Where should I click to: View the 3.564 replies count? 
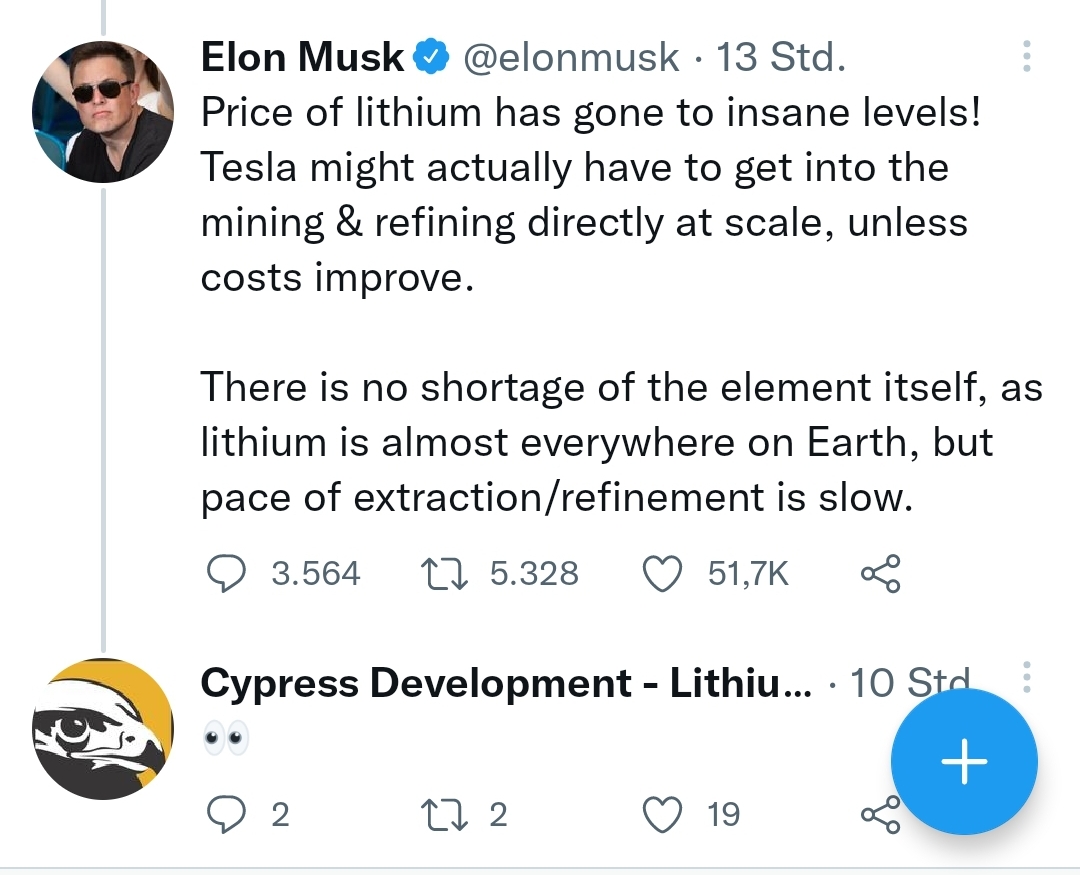tap(320, 573)
